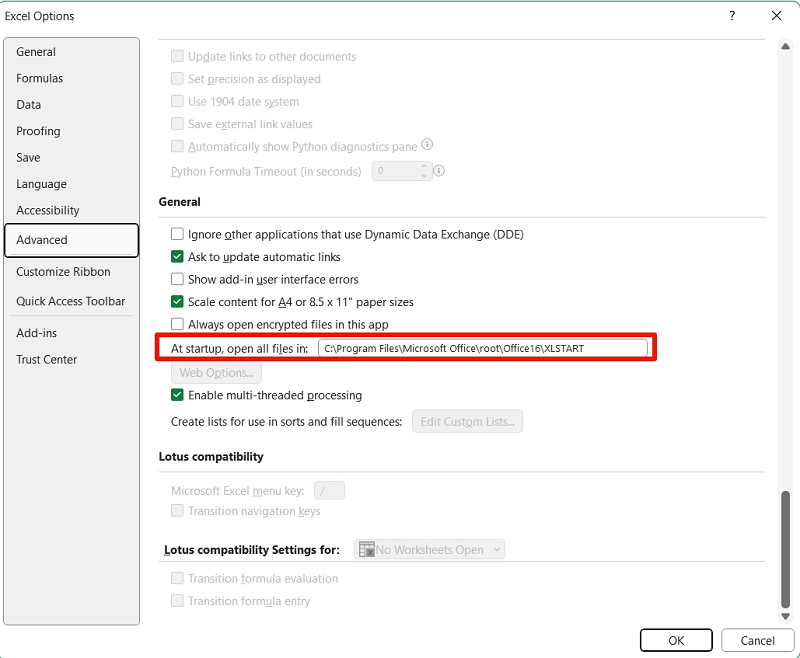Enable Ignore other applications using DDE

point(178,235)
